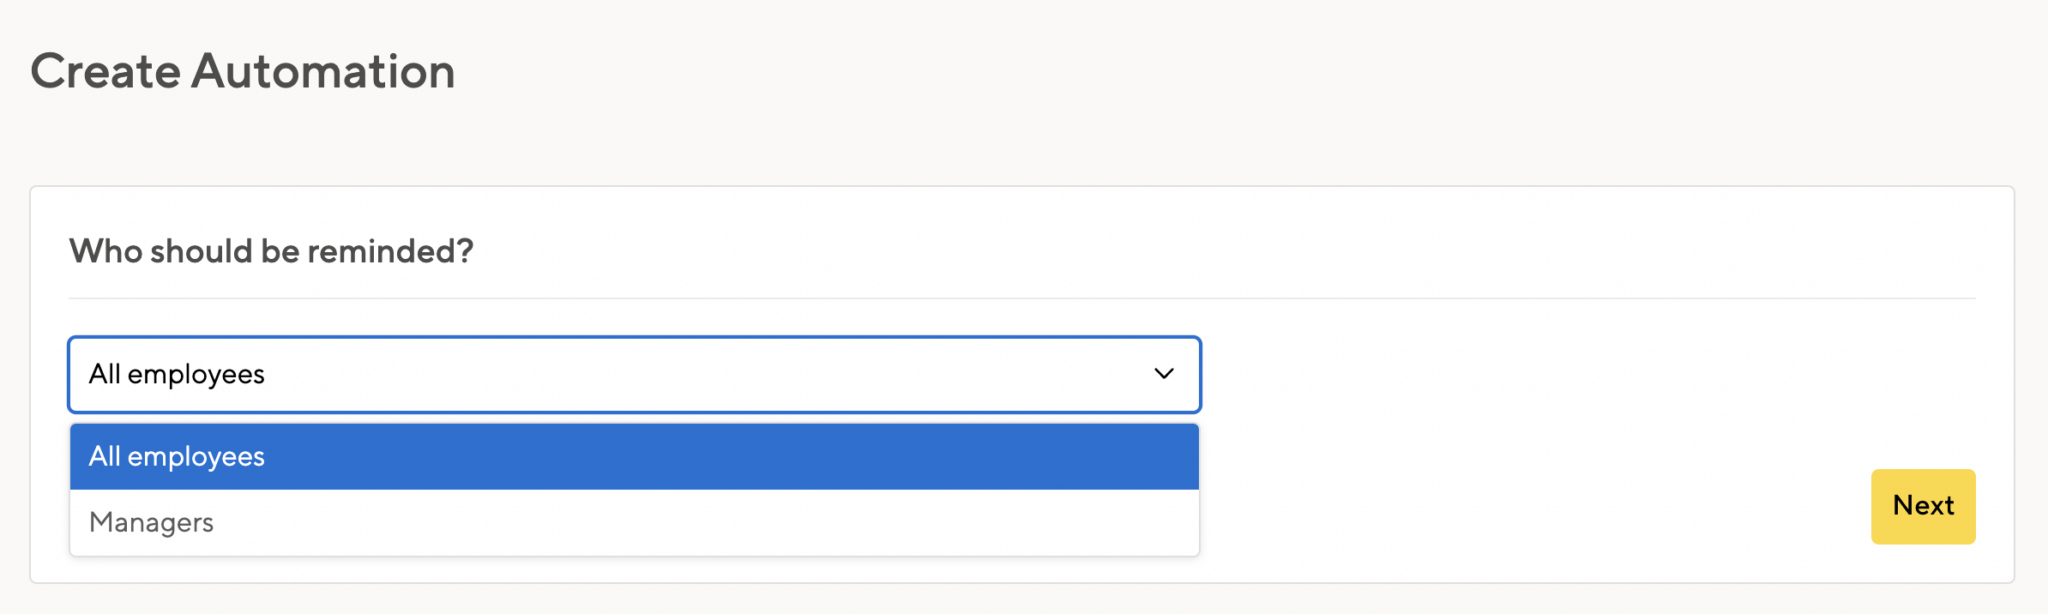This screenshot has height=614, width=2048.
Task: Close the dropdown using its down arrow
Action: coord(1164,374)
